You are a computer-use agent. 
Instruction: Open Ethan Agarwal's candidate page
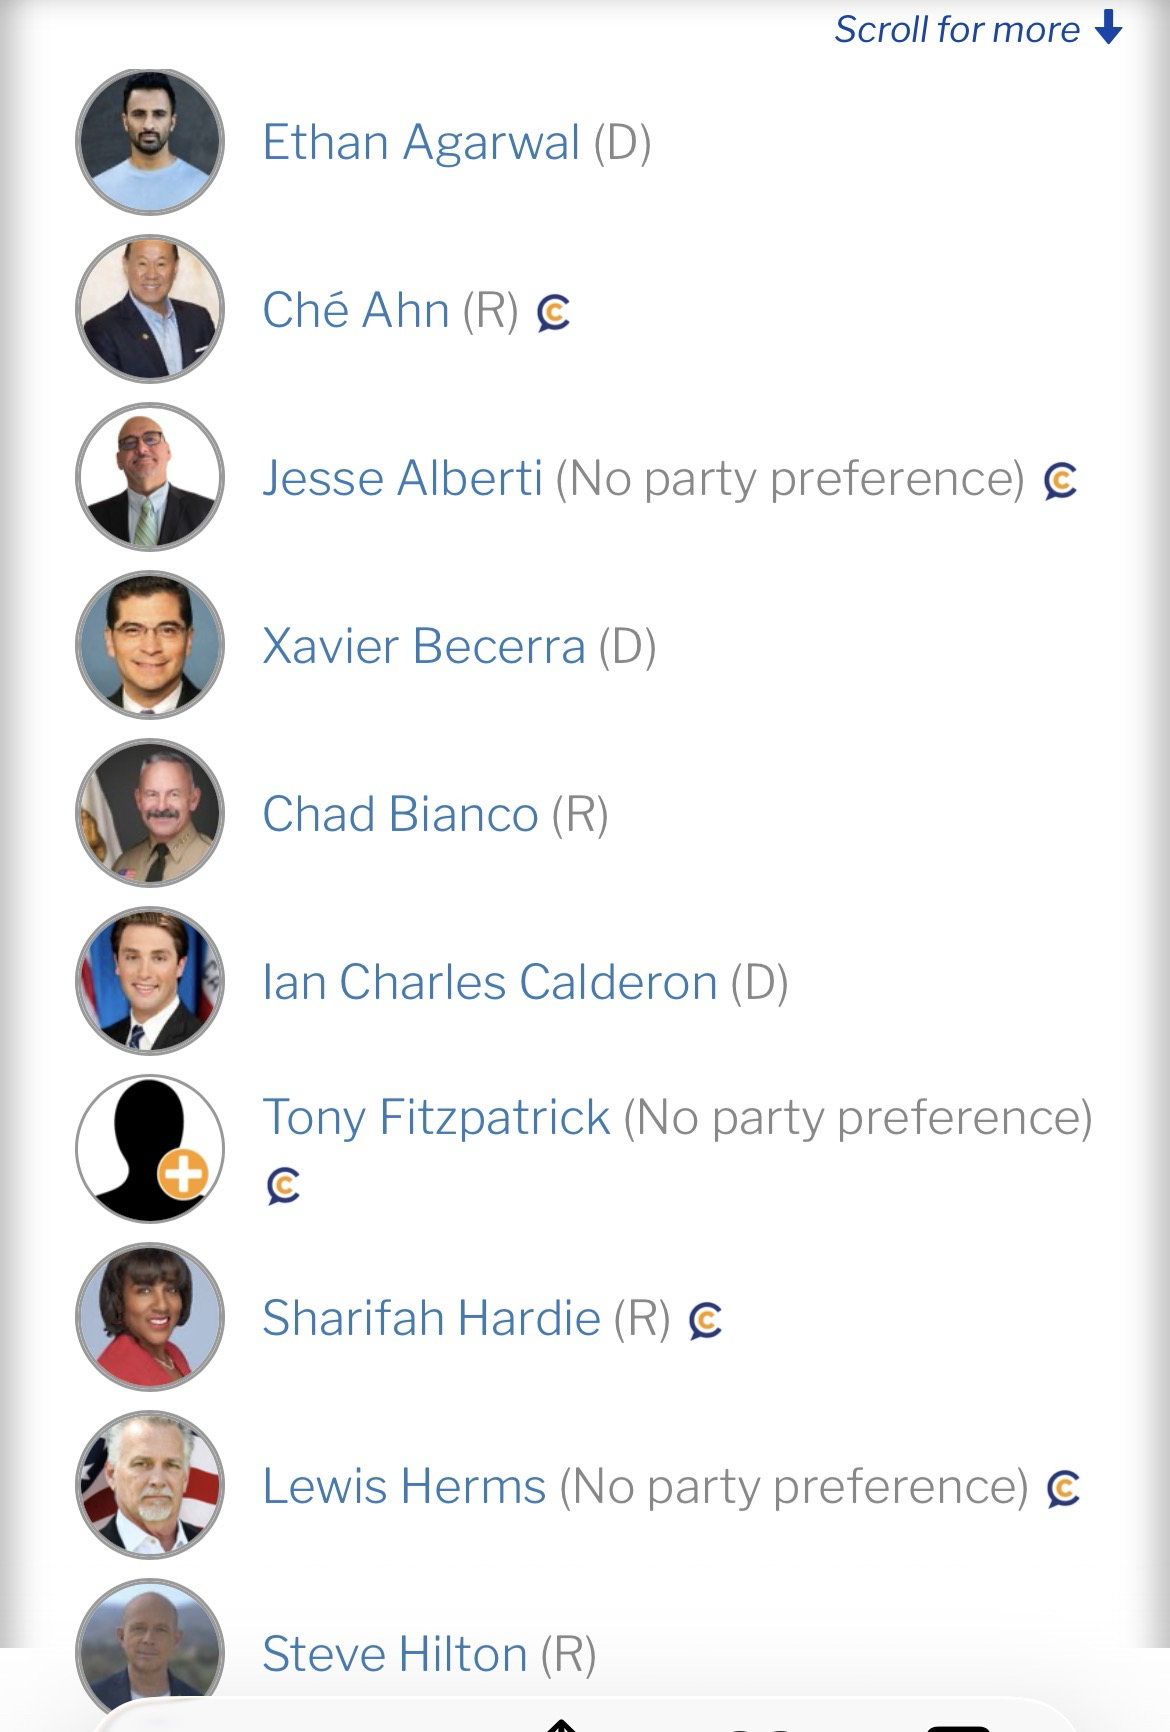click(x=421, y=142)
